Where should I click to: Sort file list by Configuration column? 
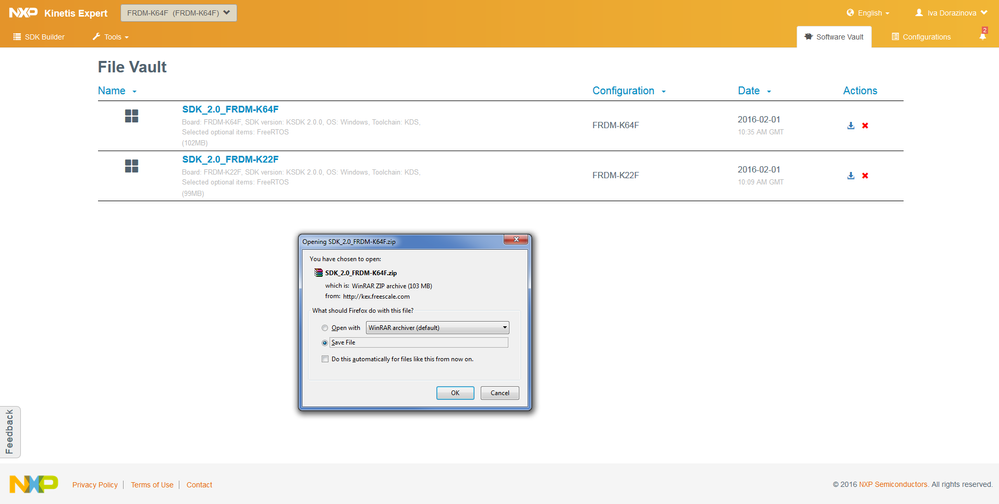[x=629, y=91]
